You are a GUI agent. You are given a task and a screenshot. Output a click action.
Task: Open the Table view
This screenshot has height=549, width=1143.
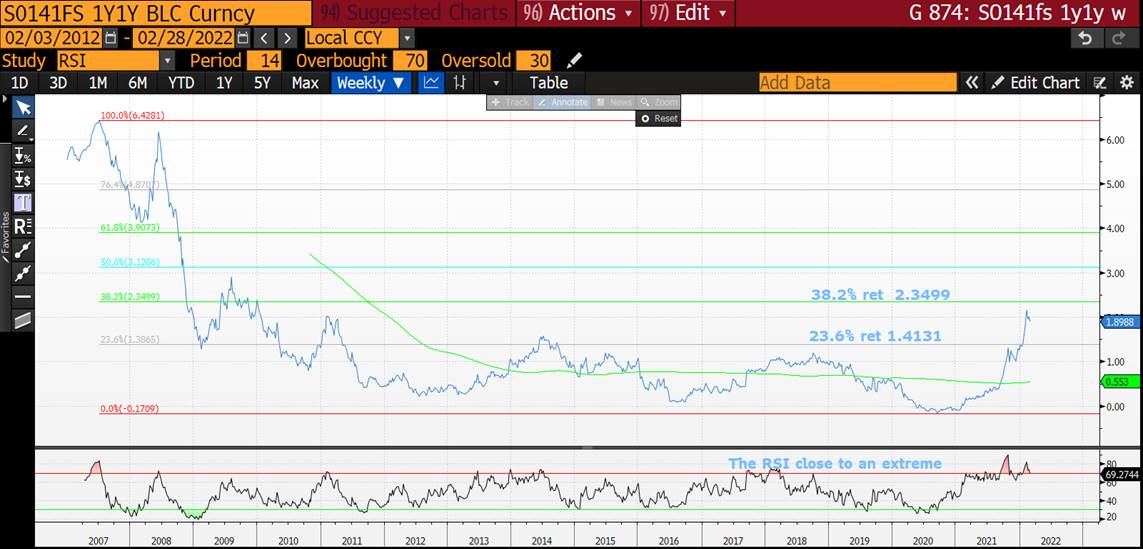(x=548, y=82)
